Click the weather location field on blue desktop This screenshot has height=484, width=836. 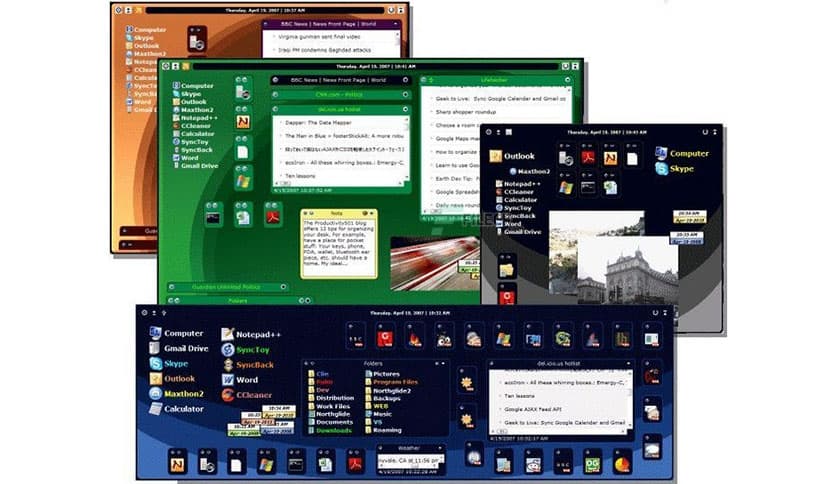pos(409,460)
